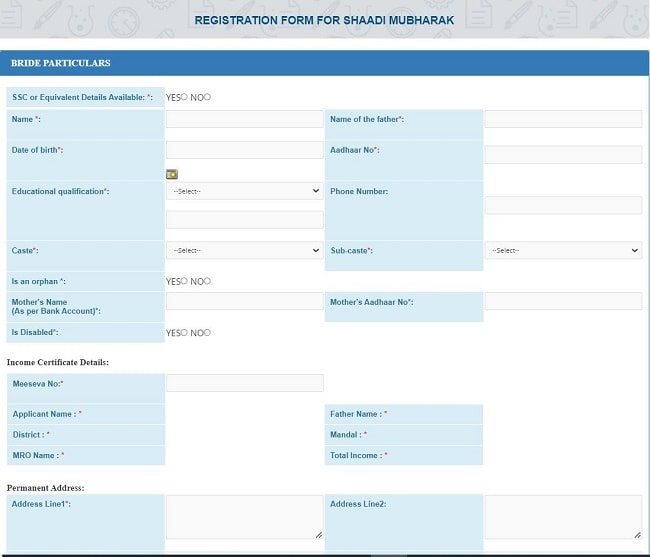Click the Father Name label
The width and height of the screenshot is (650, 557).
(x=359, y=414)
